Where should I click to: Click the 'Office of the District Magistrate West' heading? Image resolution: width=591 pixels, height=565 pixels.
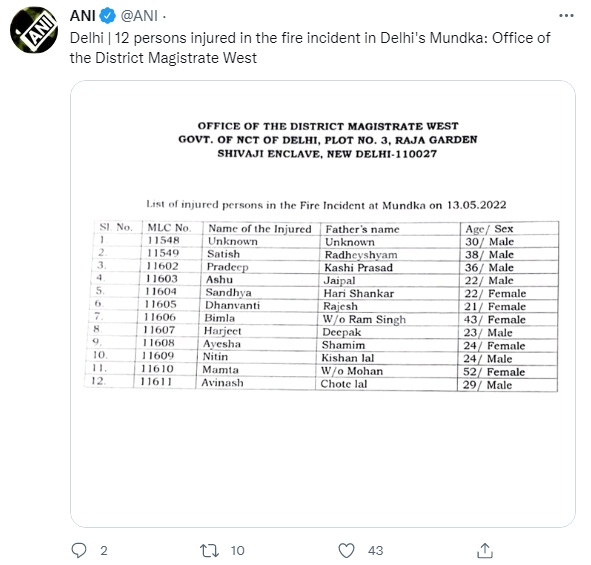(x=328, y=126)
